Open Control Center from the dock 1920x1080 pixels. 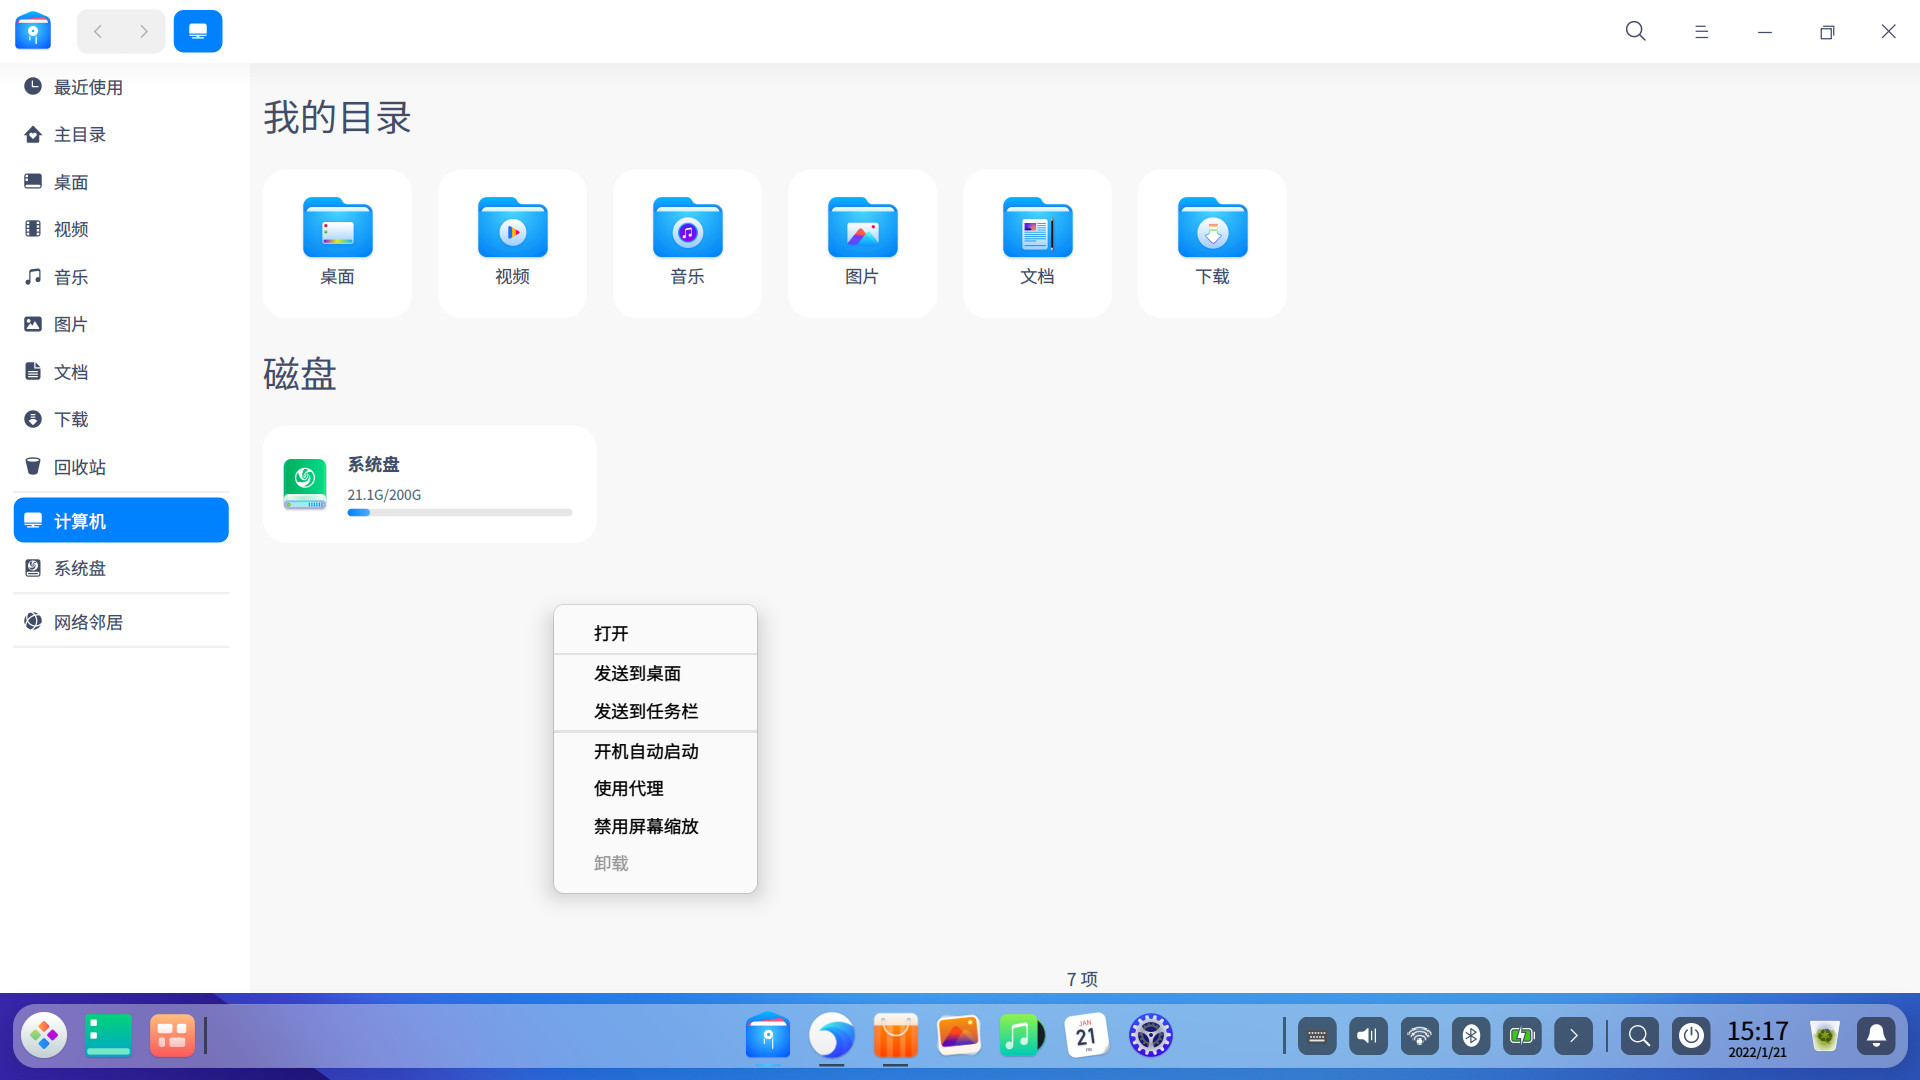[1151, 1035]
